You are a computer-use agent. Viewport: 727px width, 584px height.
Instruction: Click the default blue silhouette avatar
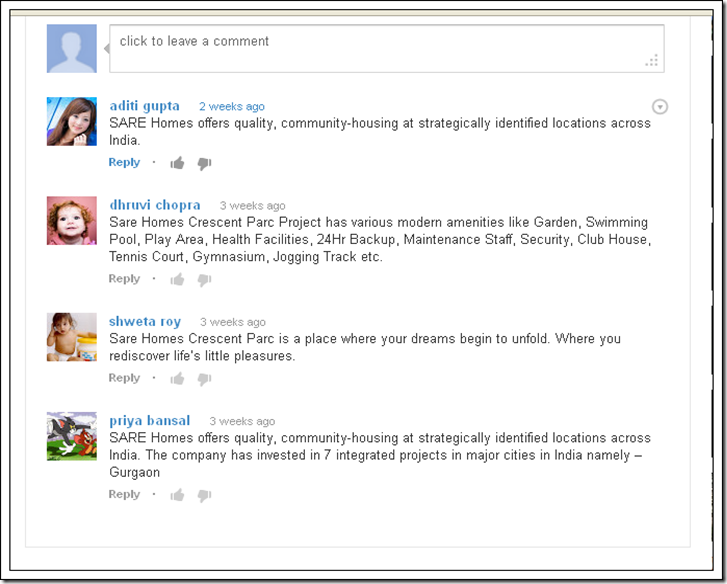coord(72,49)
